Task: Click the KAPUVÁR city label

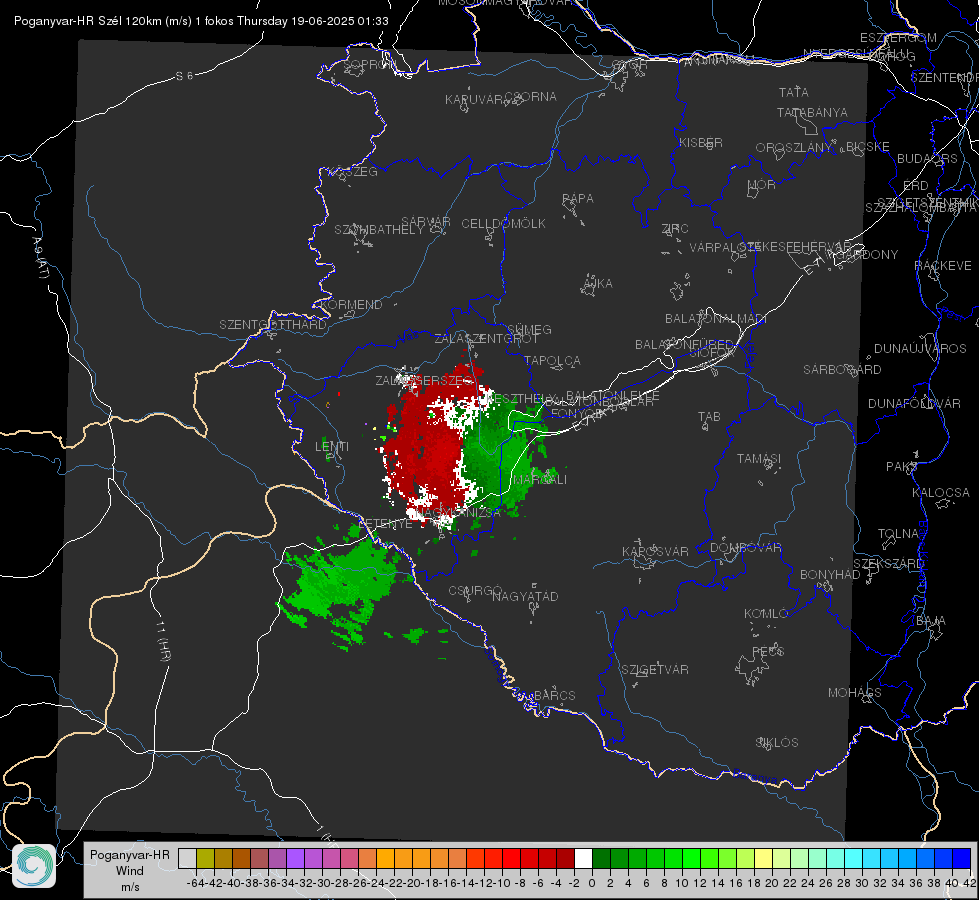Action: (x=475, y=100)
